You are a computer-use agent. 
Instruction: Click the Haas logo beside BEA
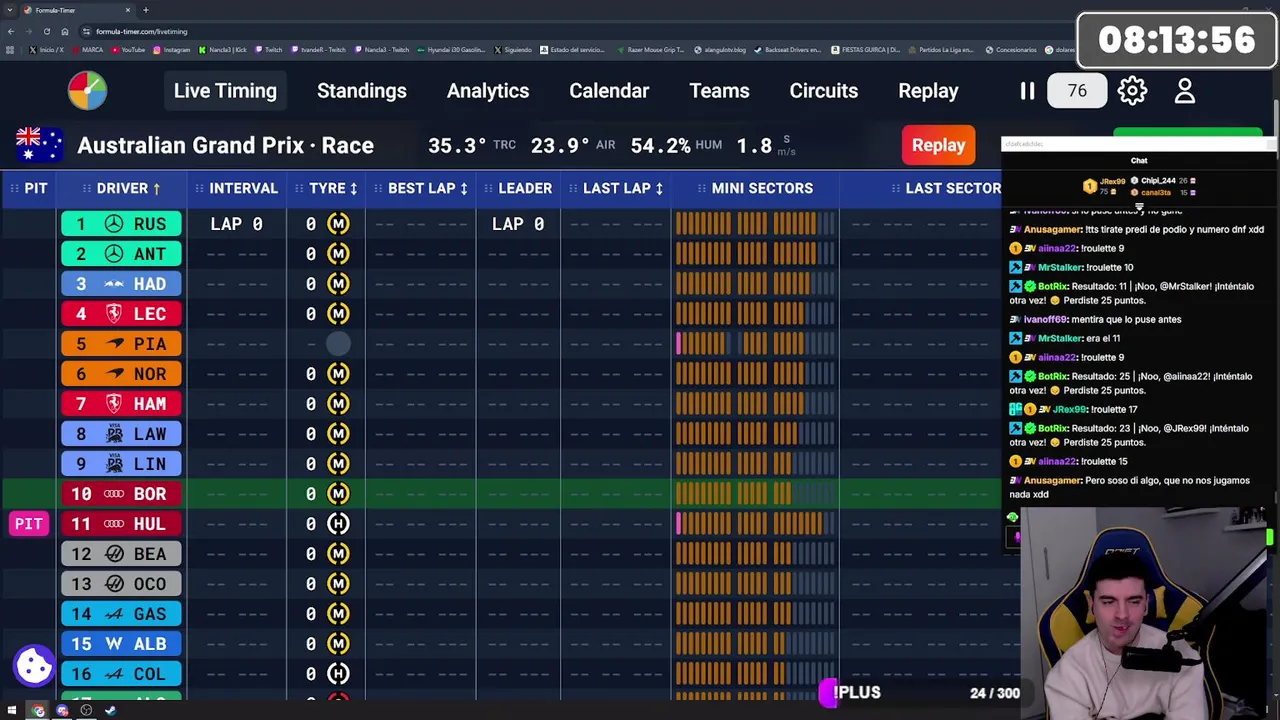point(114,554)
